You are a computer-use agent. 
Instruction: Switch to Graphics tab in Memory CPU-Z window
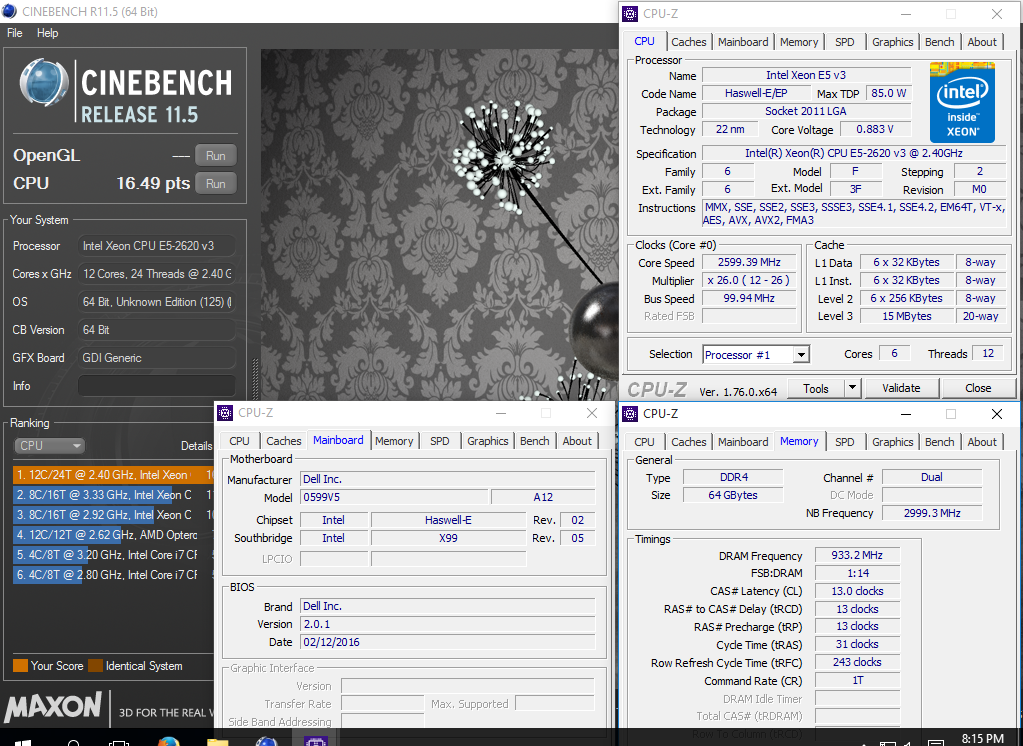893,442
